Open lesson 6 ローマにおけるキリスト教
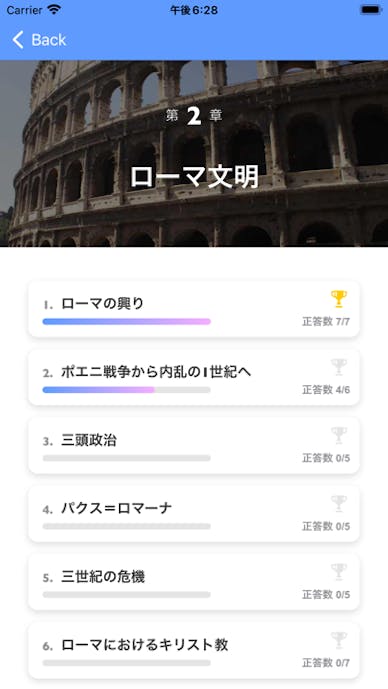Image resolution: width=388 pixels, height=689 pixels. (194, 651)
